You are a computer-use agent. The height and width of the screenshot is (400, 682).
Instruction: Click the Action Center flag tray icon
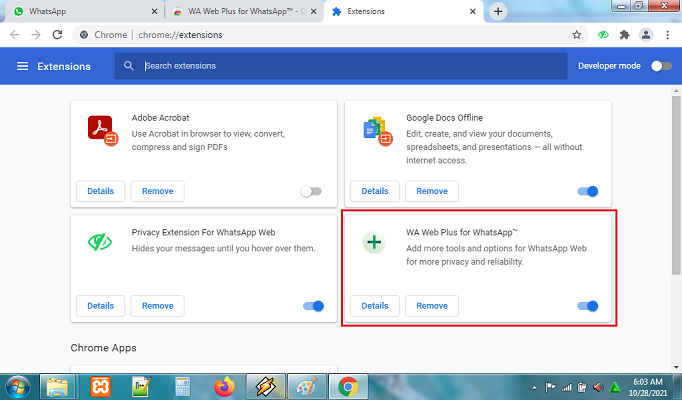point(550,387)
